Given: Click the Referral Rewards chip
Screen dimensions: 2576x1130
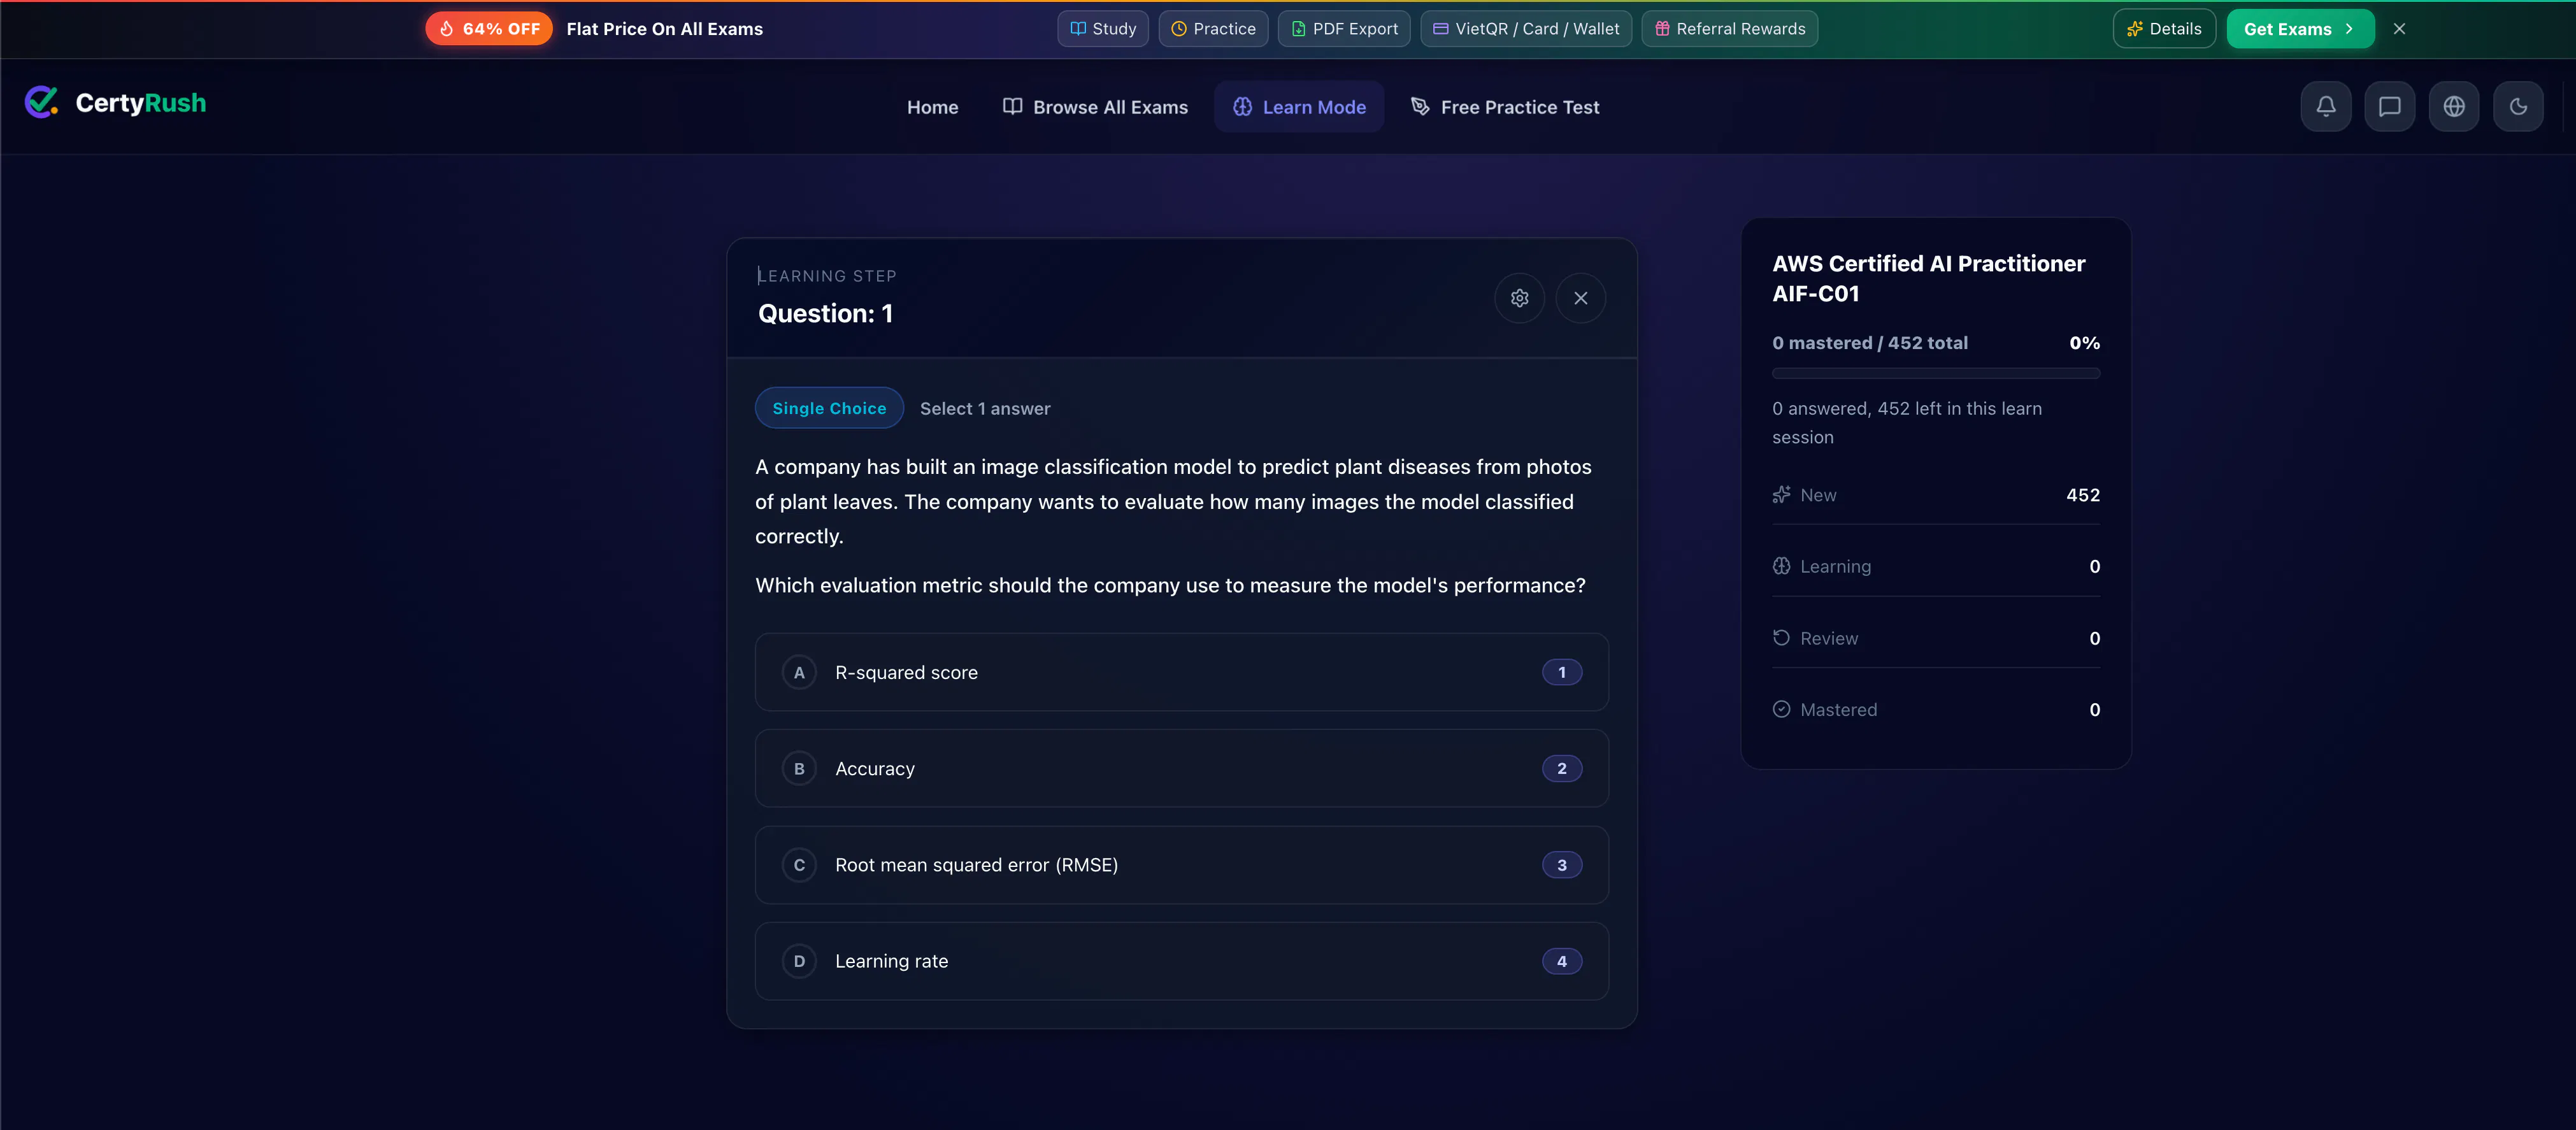Looking at the screenshot, I should [1730, 29].
